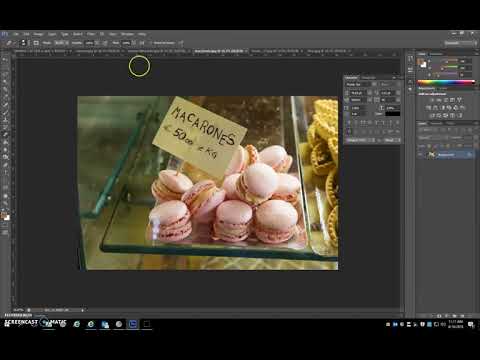Select the Brush tool
Screen dimensions: 480x360
click(x=5, y=112)
